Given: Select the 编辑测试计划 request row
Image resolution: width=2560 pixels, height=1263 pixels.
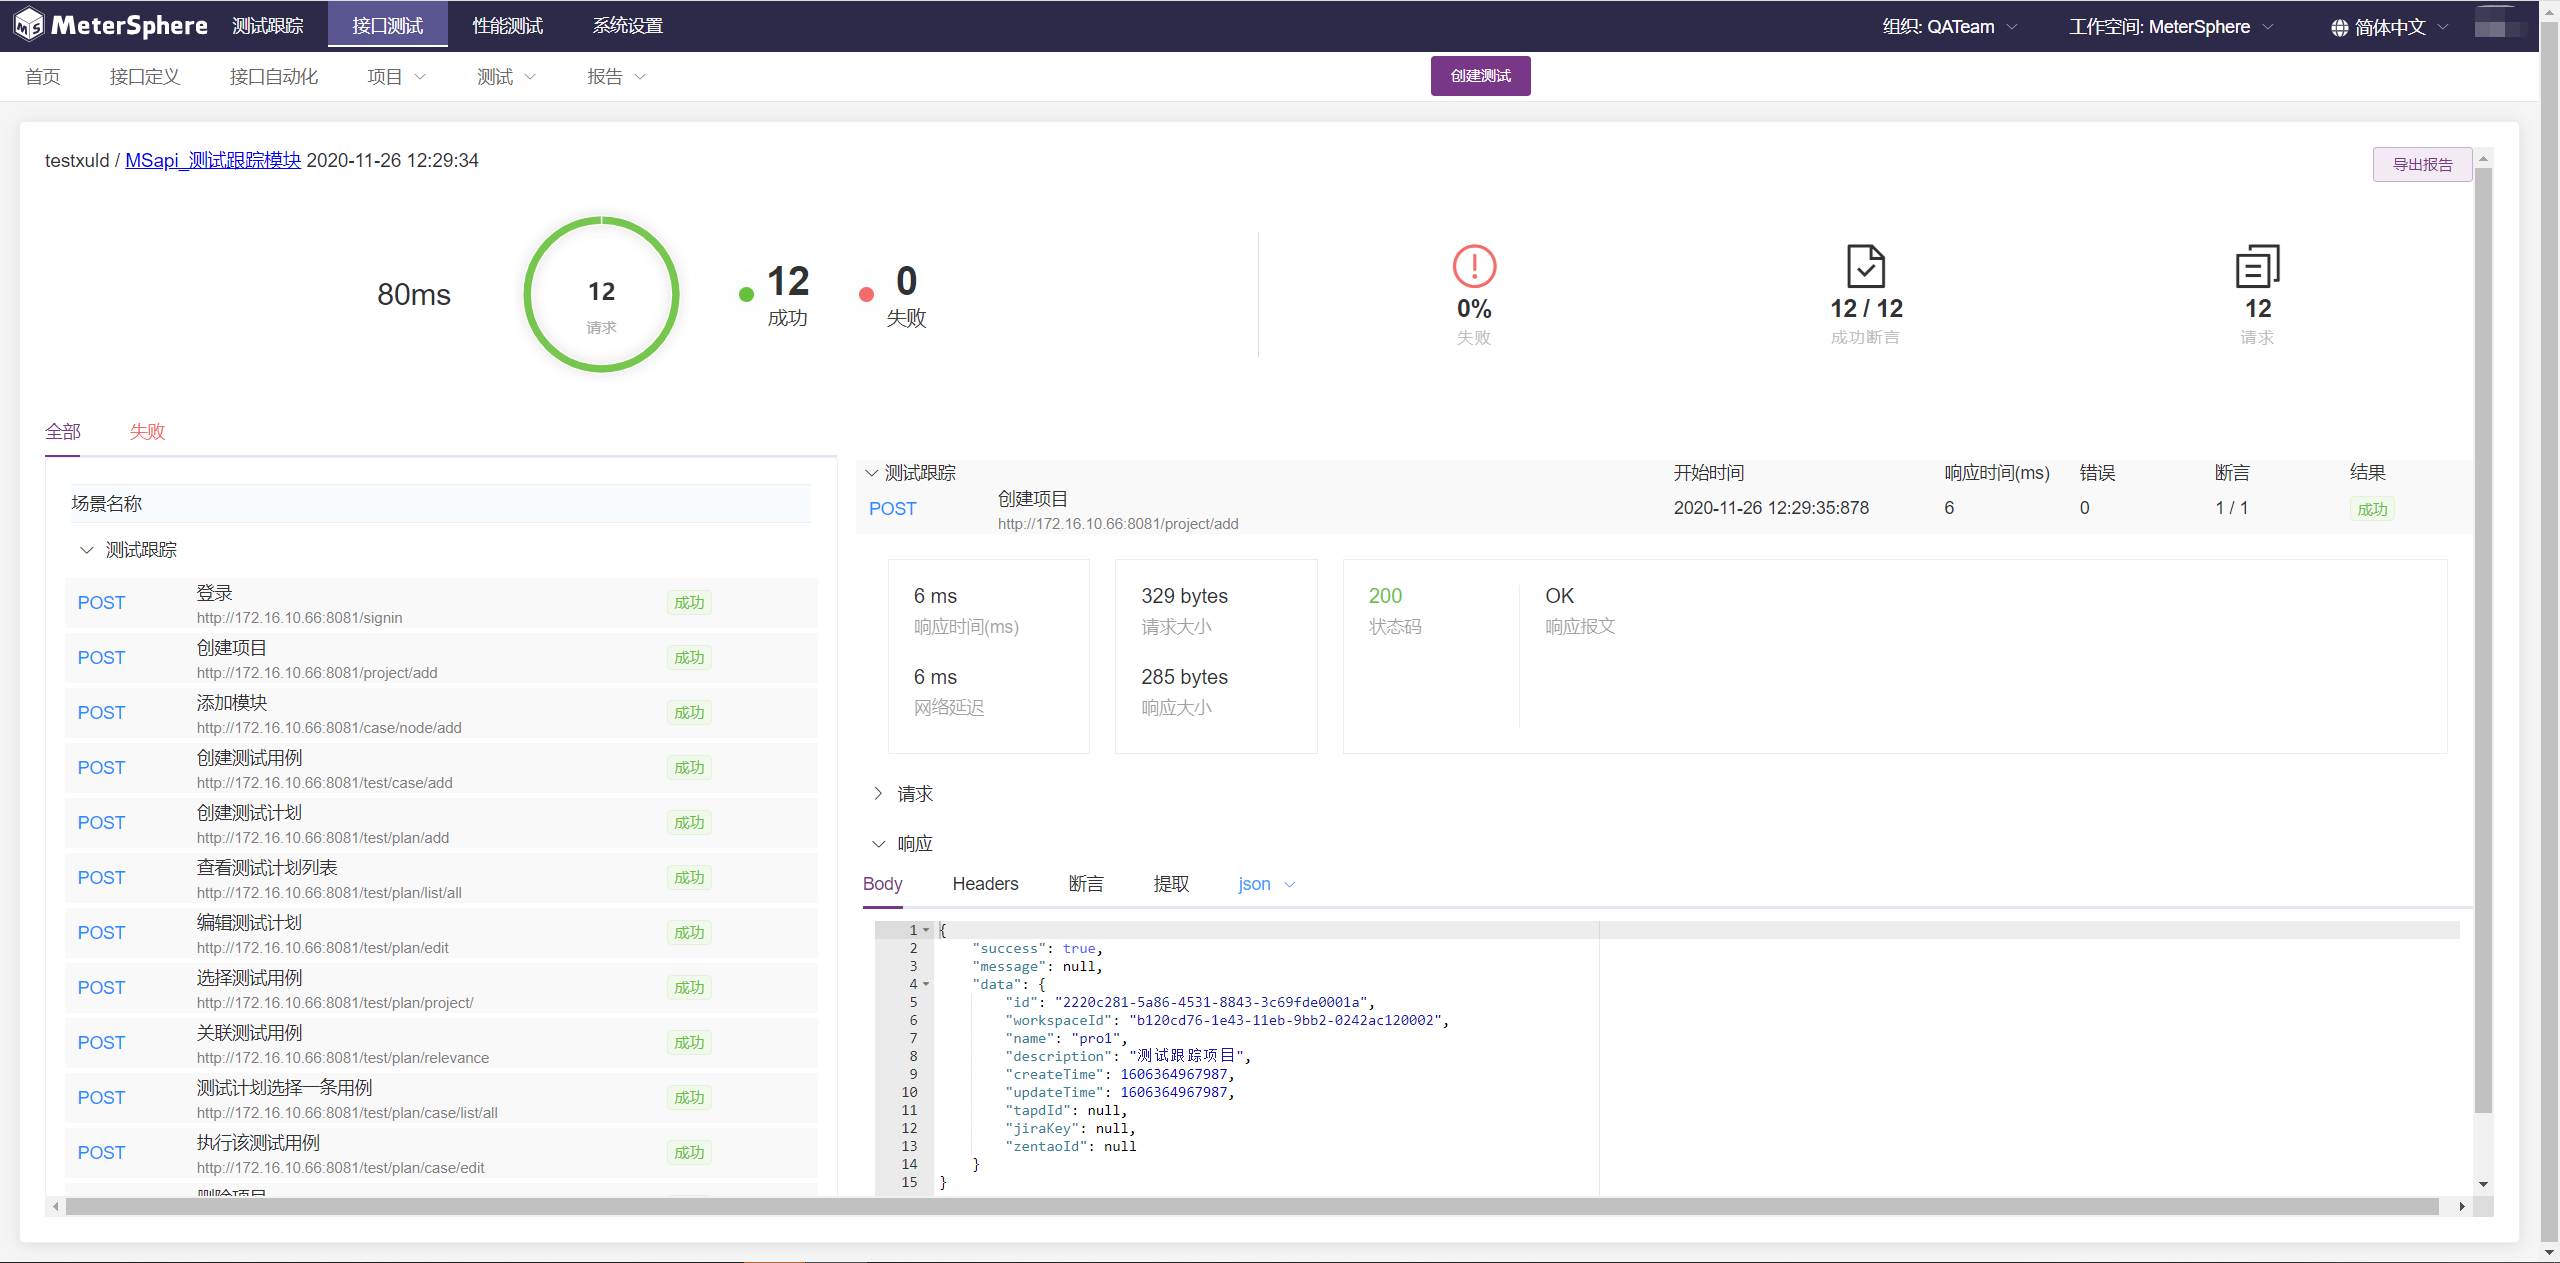Looking at the screenshot, I should [x=441, y=933].
